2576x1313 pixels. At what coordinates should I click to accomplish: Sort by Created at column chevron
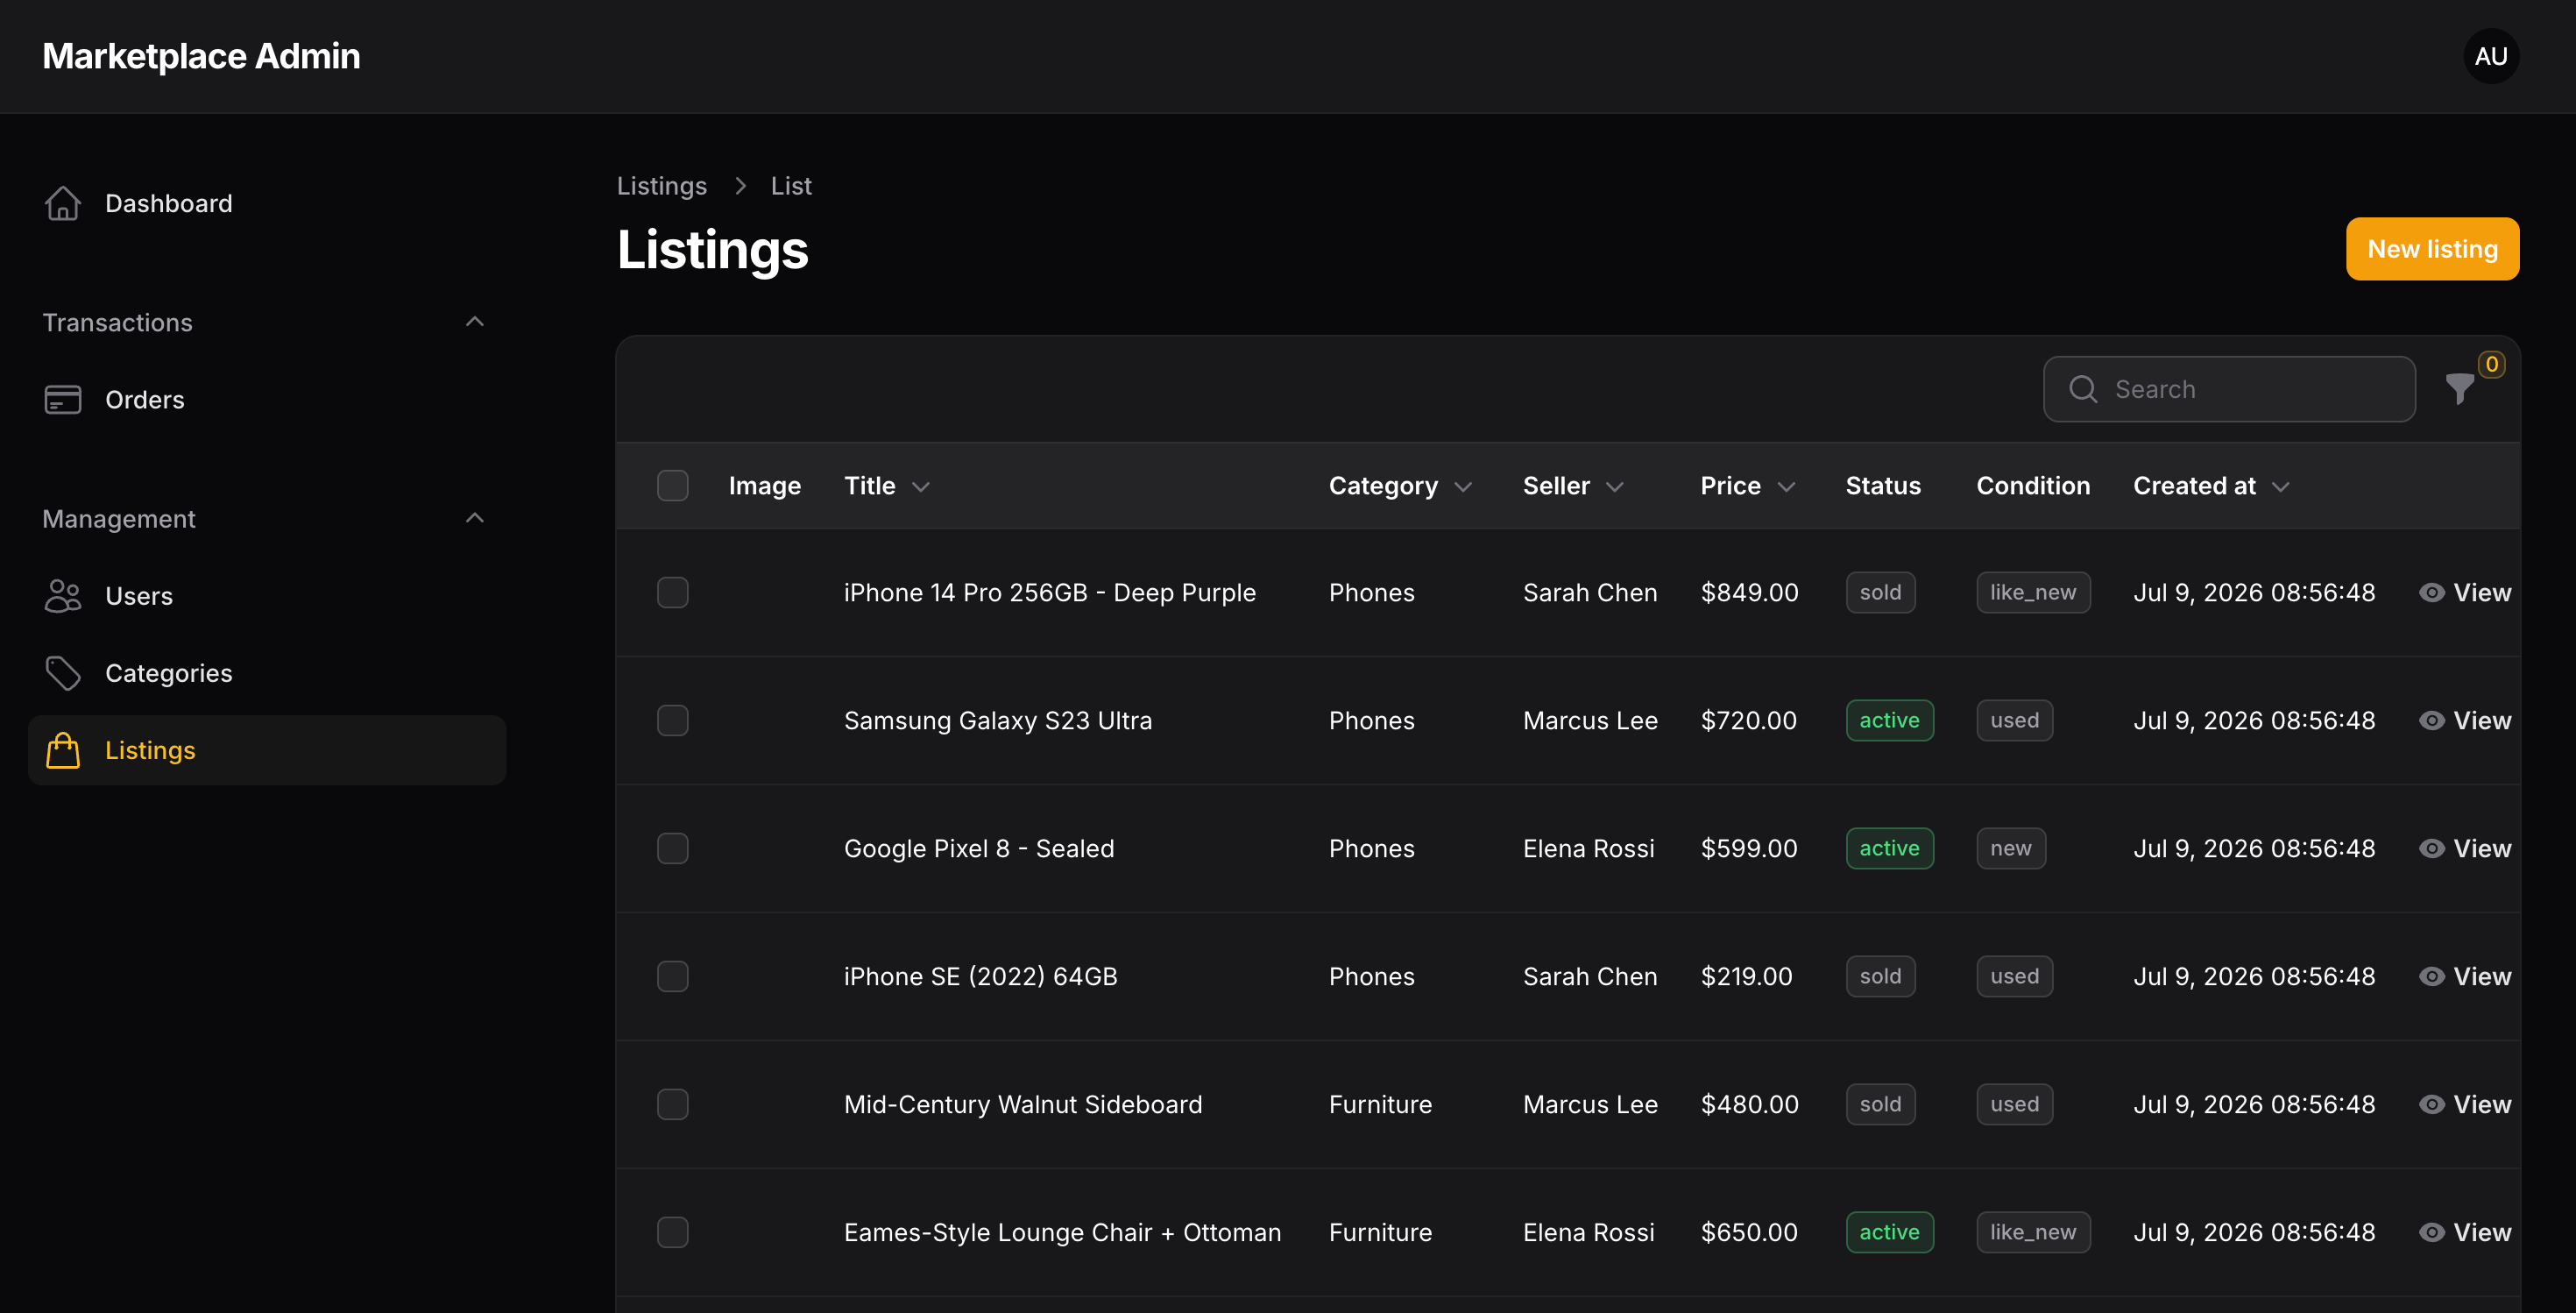2280,487
